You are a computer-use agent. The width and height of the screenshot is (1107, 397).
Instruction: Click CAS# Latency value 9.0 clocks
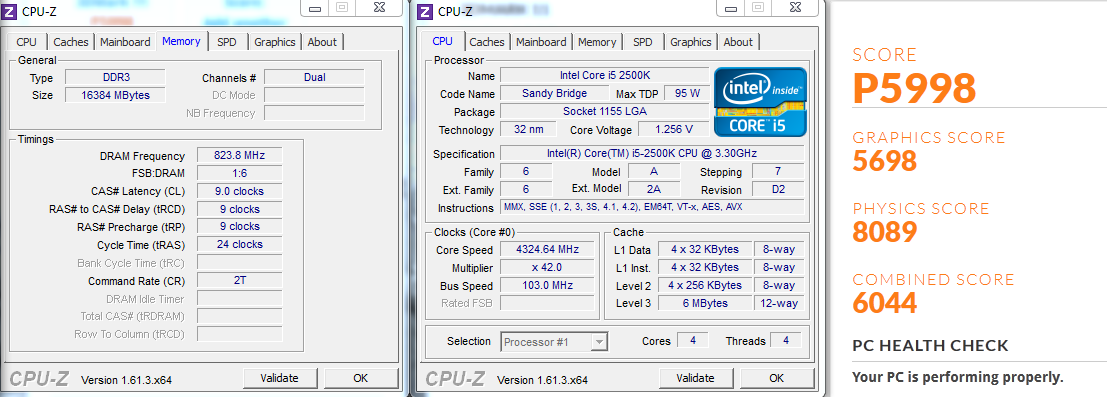[x=239, y=191]
